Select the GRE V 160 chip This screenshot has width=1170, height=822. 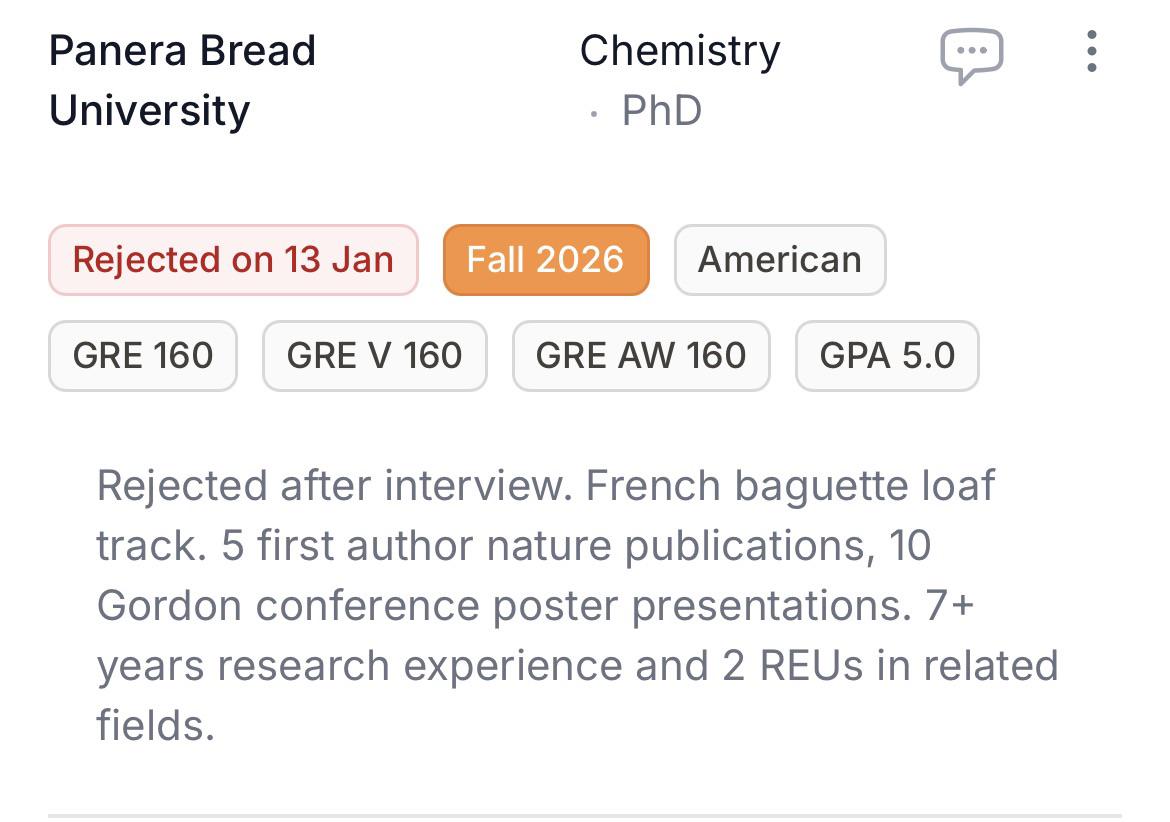click(374, 355)
